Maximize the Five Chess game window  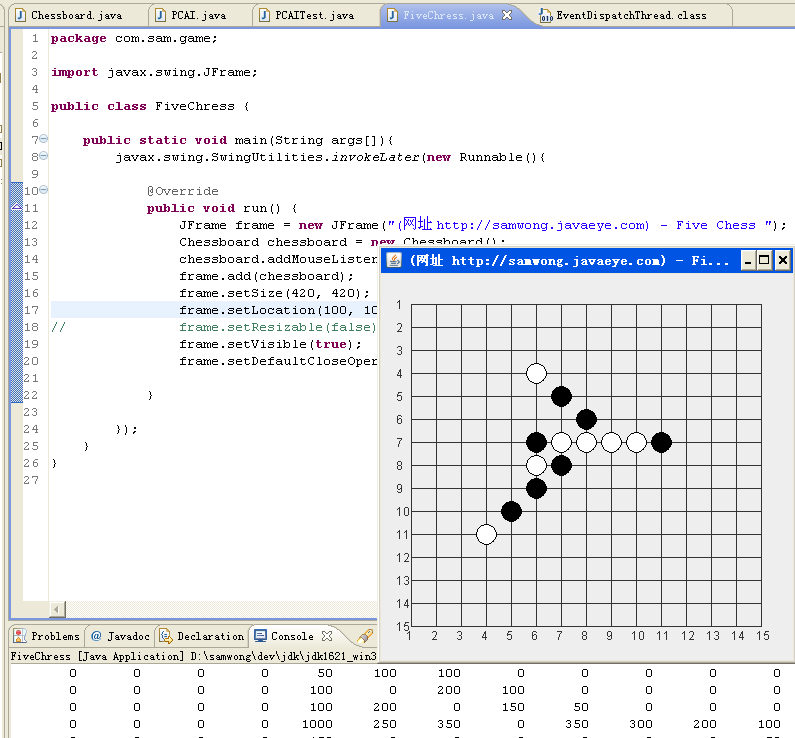(765, 261)
